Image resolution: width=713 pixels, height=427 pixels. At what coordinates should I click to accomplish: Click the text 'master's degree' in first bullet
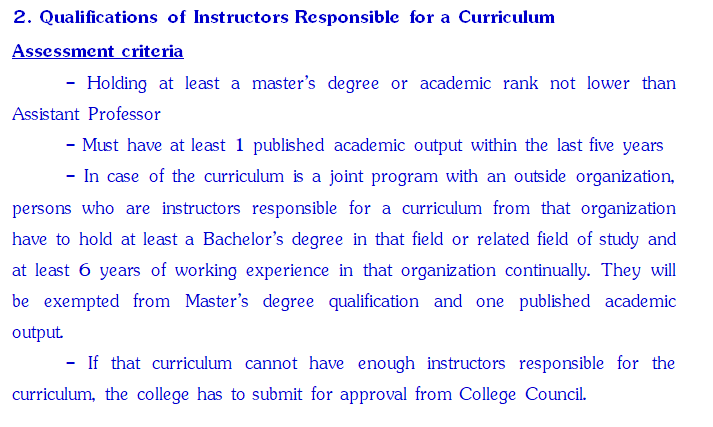coord(315,84)
